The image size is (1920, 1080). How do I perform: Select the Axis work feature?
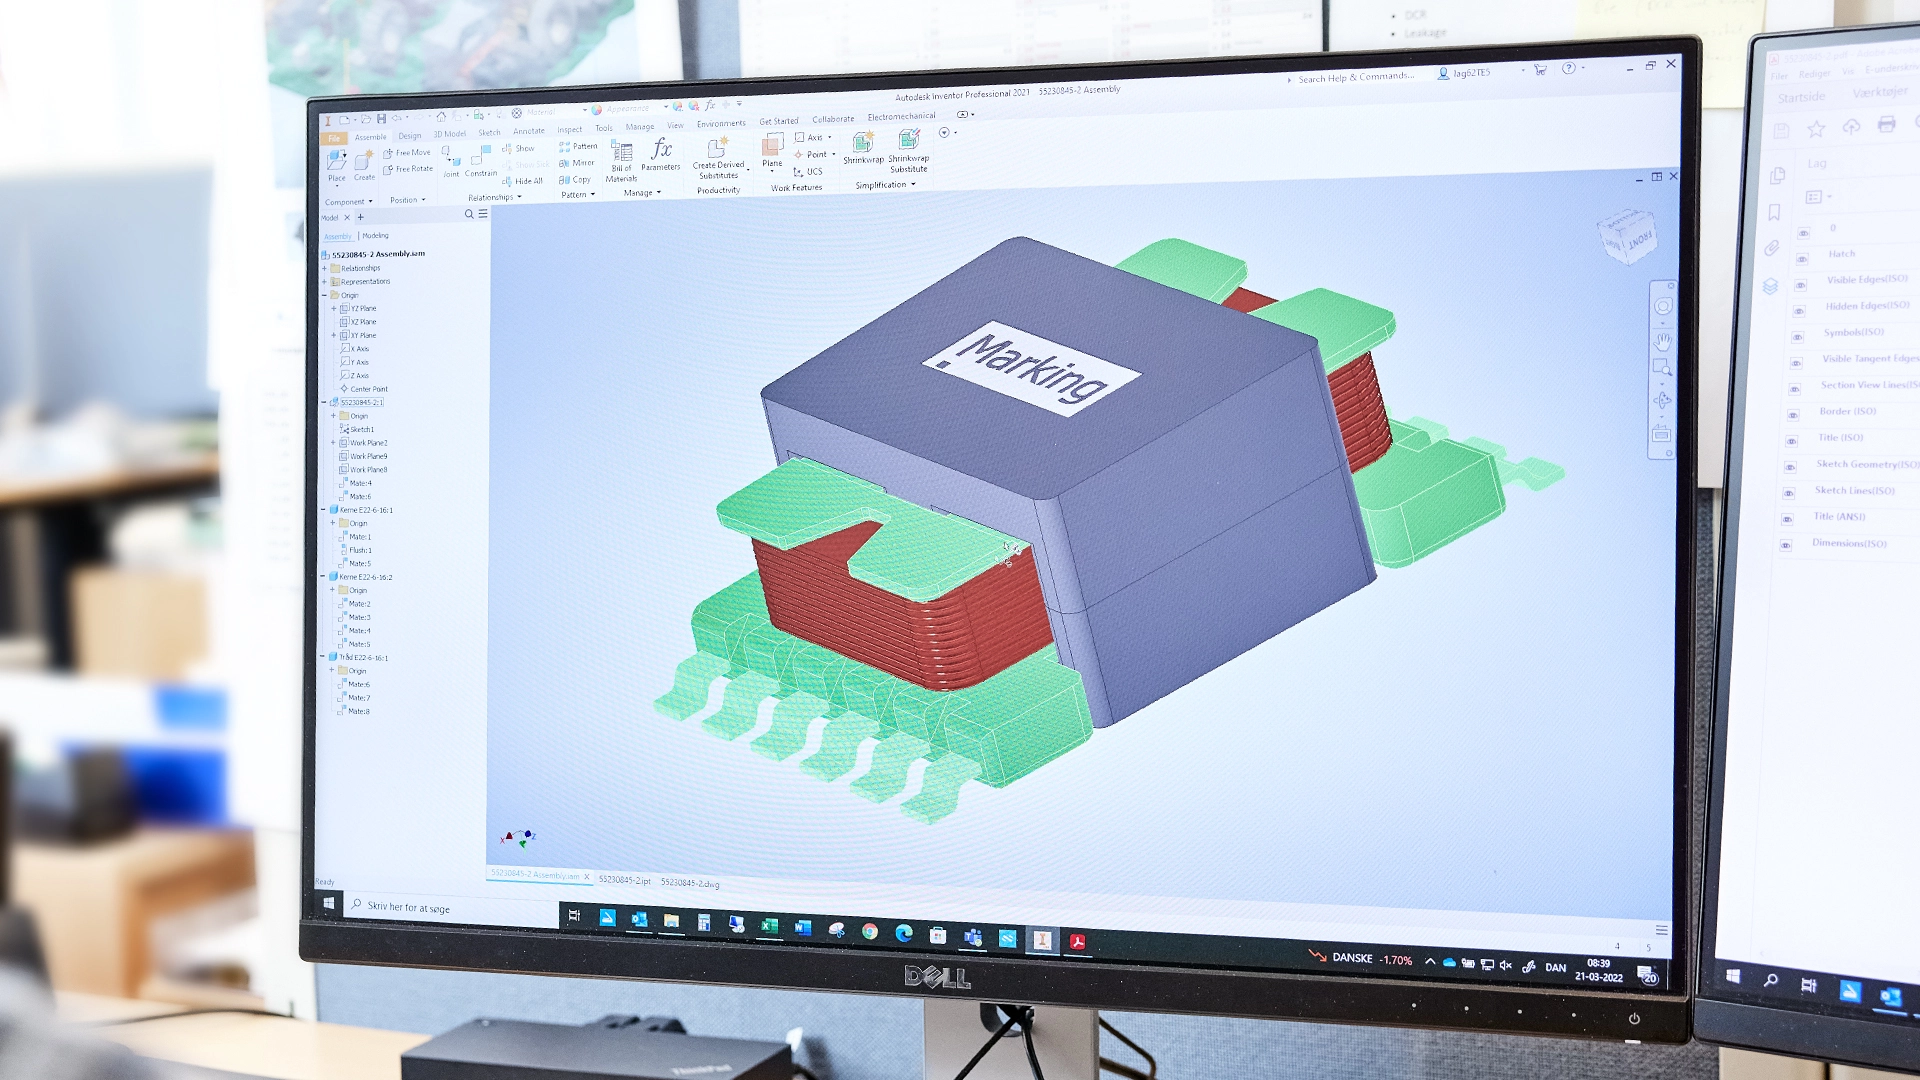pyautogui.click(x=813, y=138)
